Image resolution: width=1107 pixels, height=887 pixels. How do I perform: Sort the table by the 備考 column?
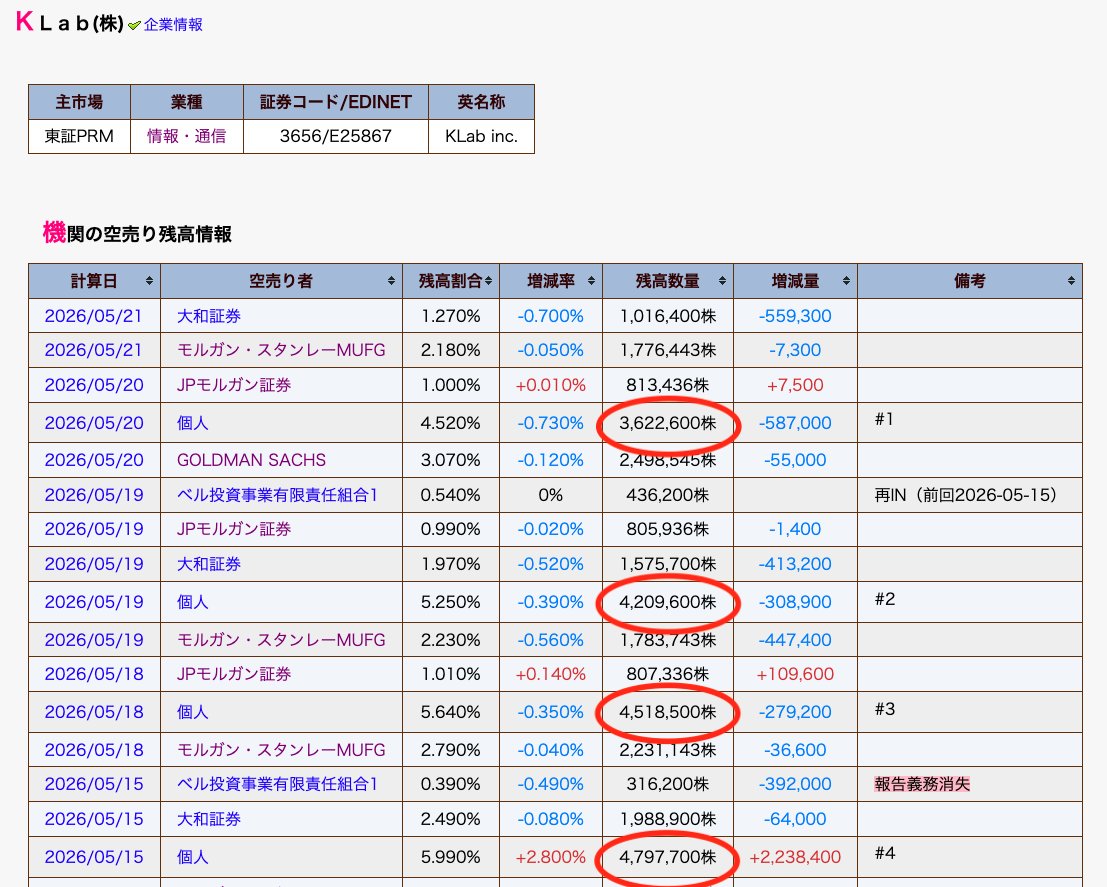[x=1071, y=281]
